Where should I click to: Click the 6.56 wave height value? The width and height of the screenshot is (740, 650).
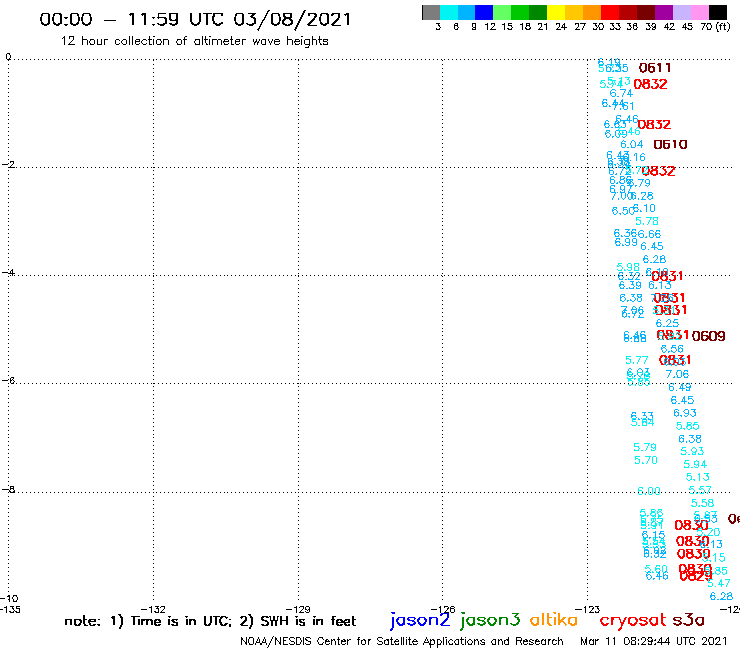[x=672, y=349]
